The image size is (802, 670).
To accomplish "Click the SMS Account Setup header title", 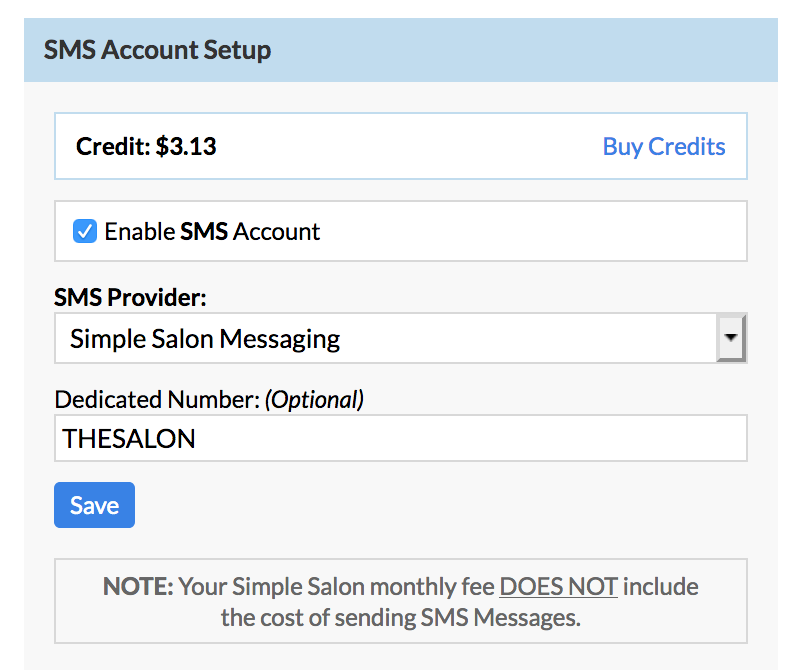I will [x=157, y=50].
